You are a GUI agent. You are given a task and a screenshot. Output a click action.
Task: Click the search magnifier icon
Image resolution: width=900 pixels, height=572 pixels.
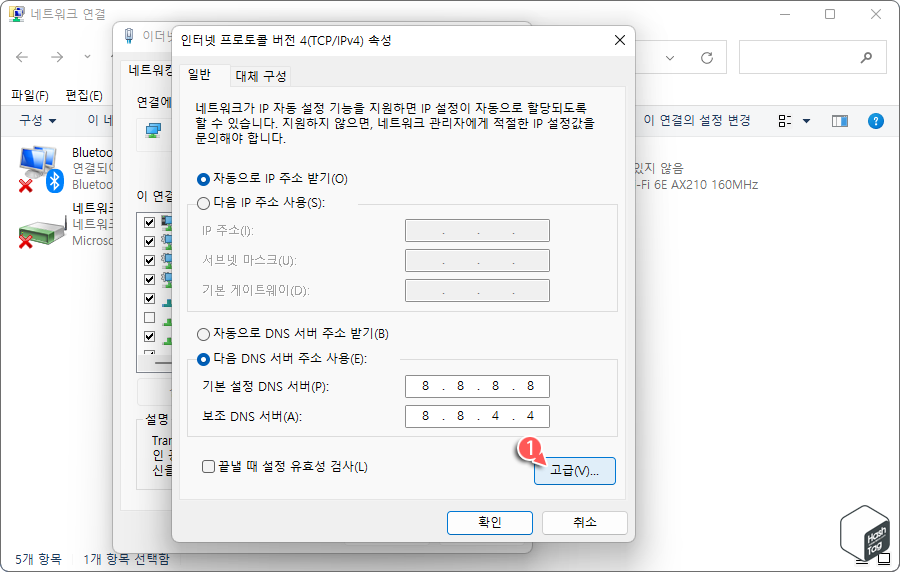[866, 57]
